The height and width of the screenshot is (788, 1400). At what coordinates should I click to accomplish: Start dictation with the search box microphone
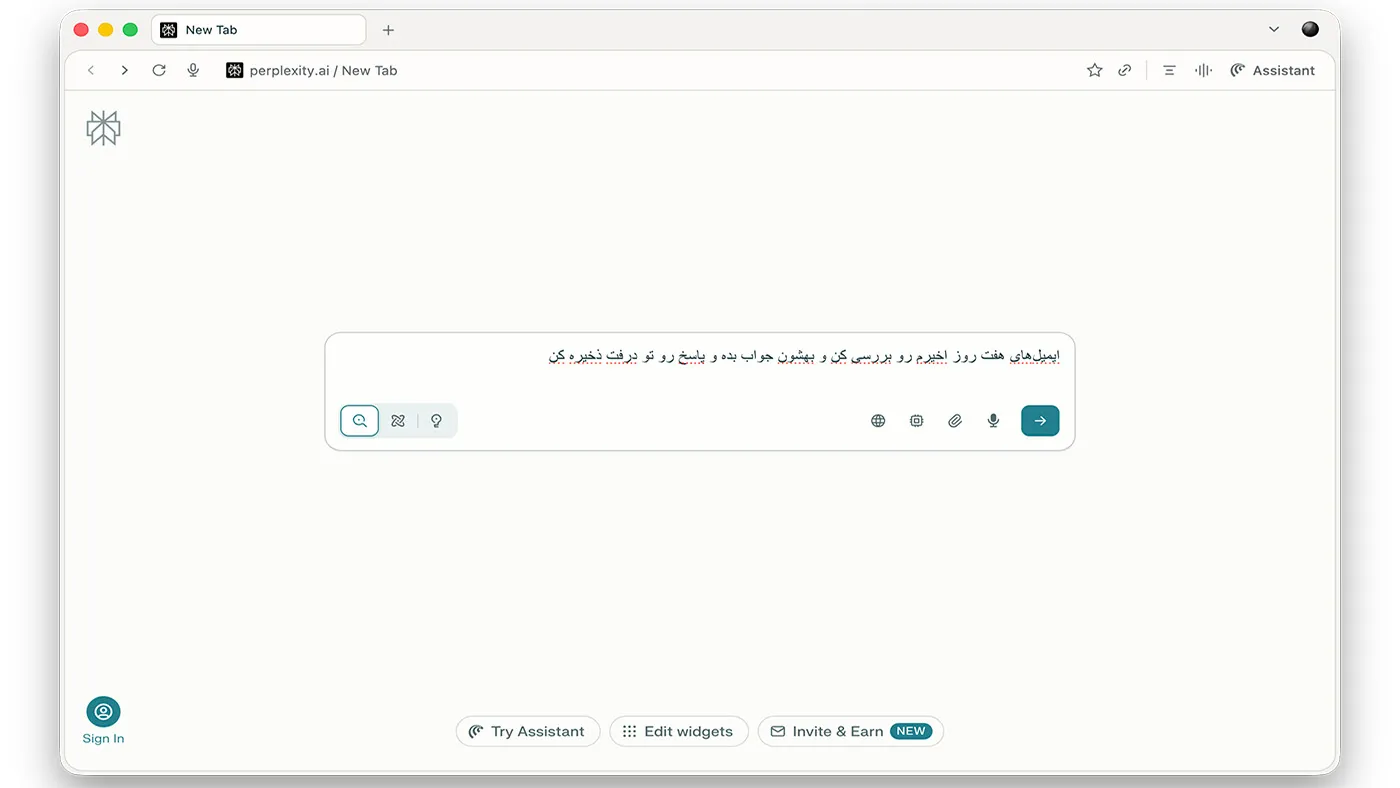(x=993, y=421)
